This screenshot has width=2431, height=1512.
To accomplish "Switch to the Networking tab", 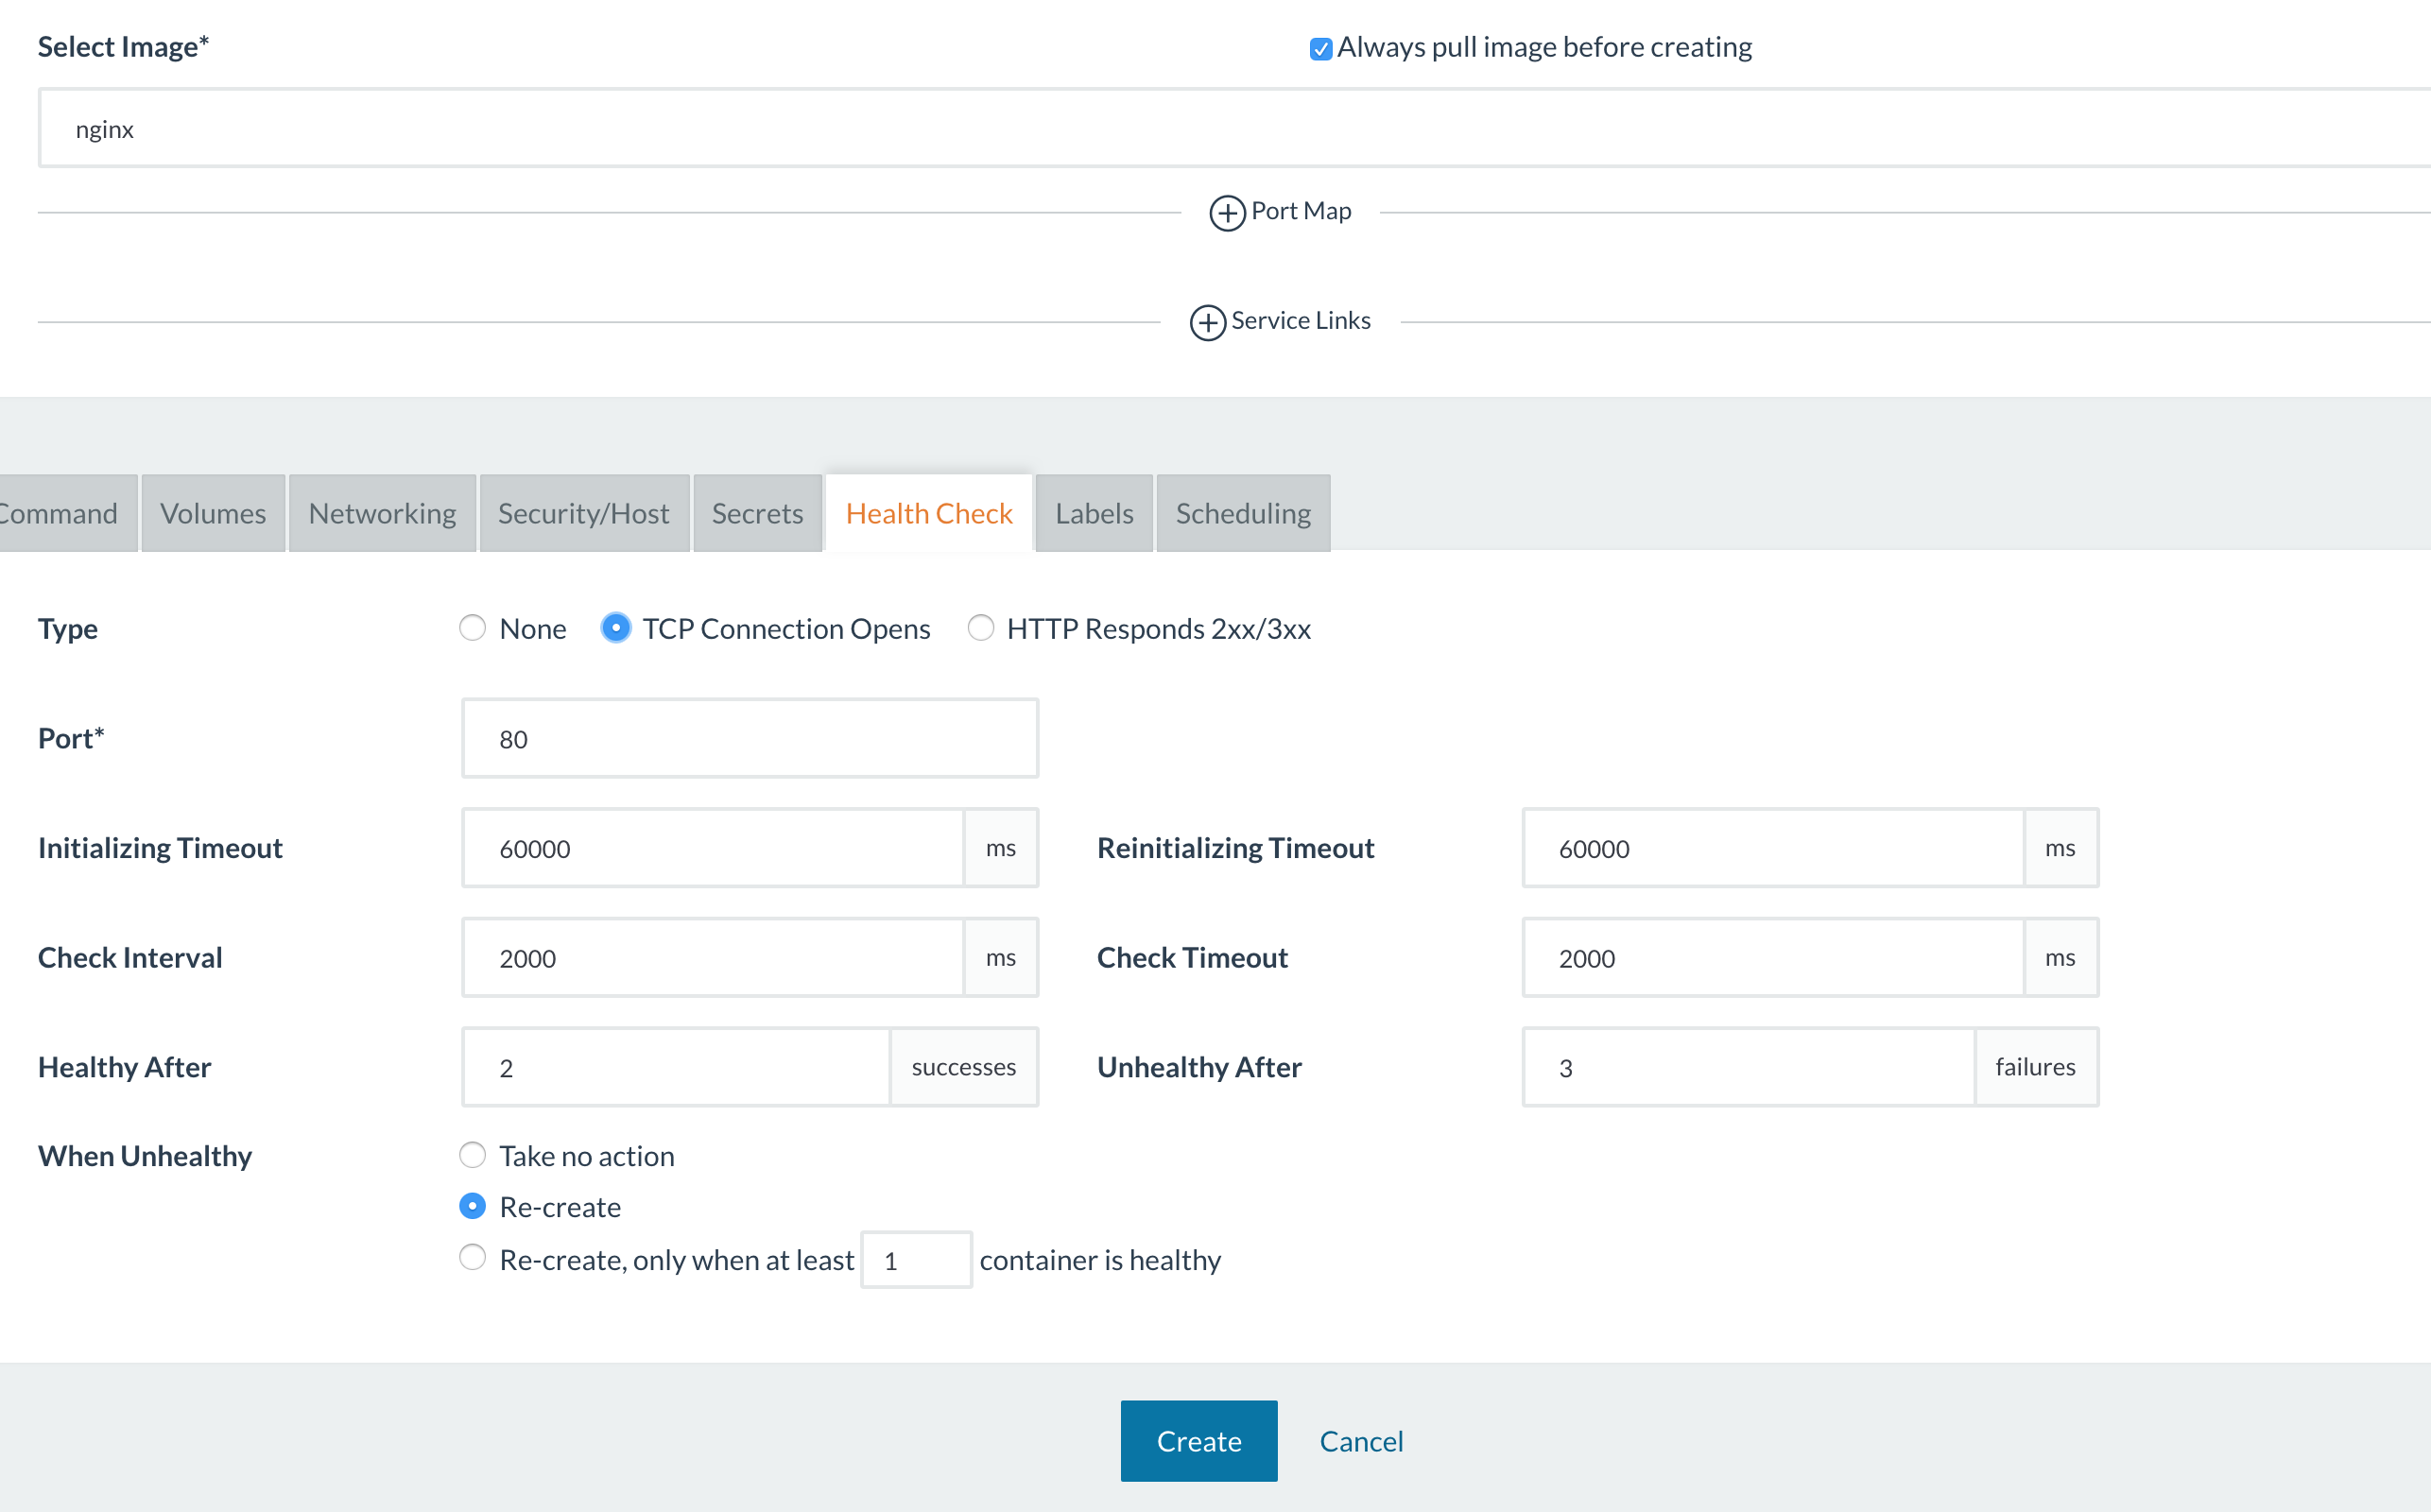I will 383,512.
